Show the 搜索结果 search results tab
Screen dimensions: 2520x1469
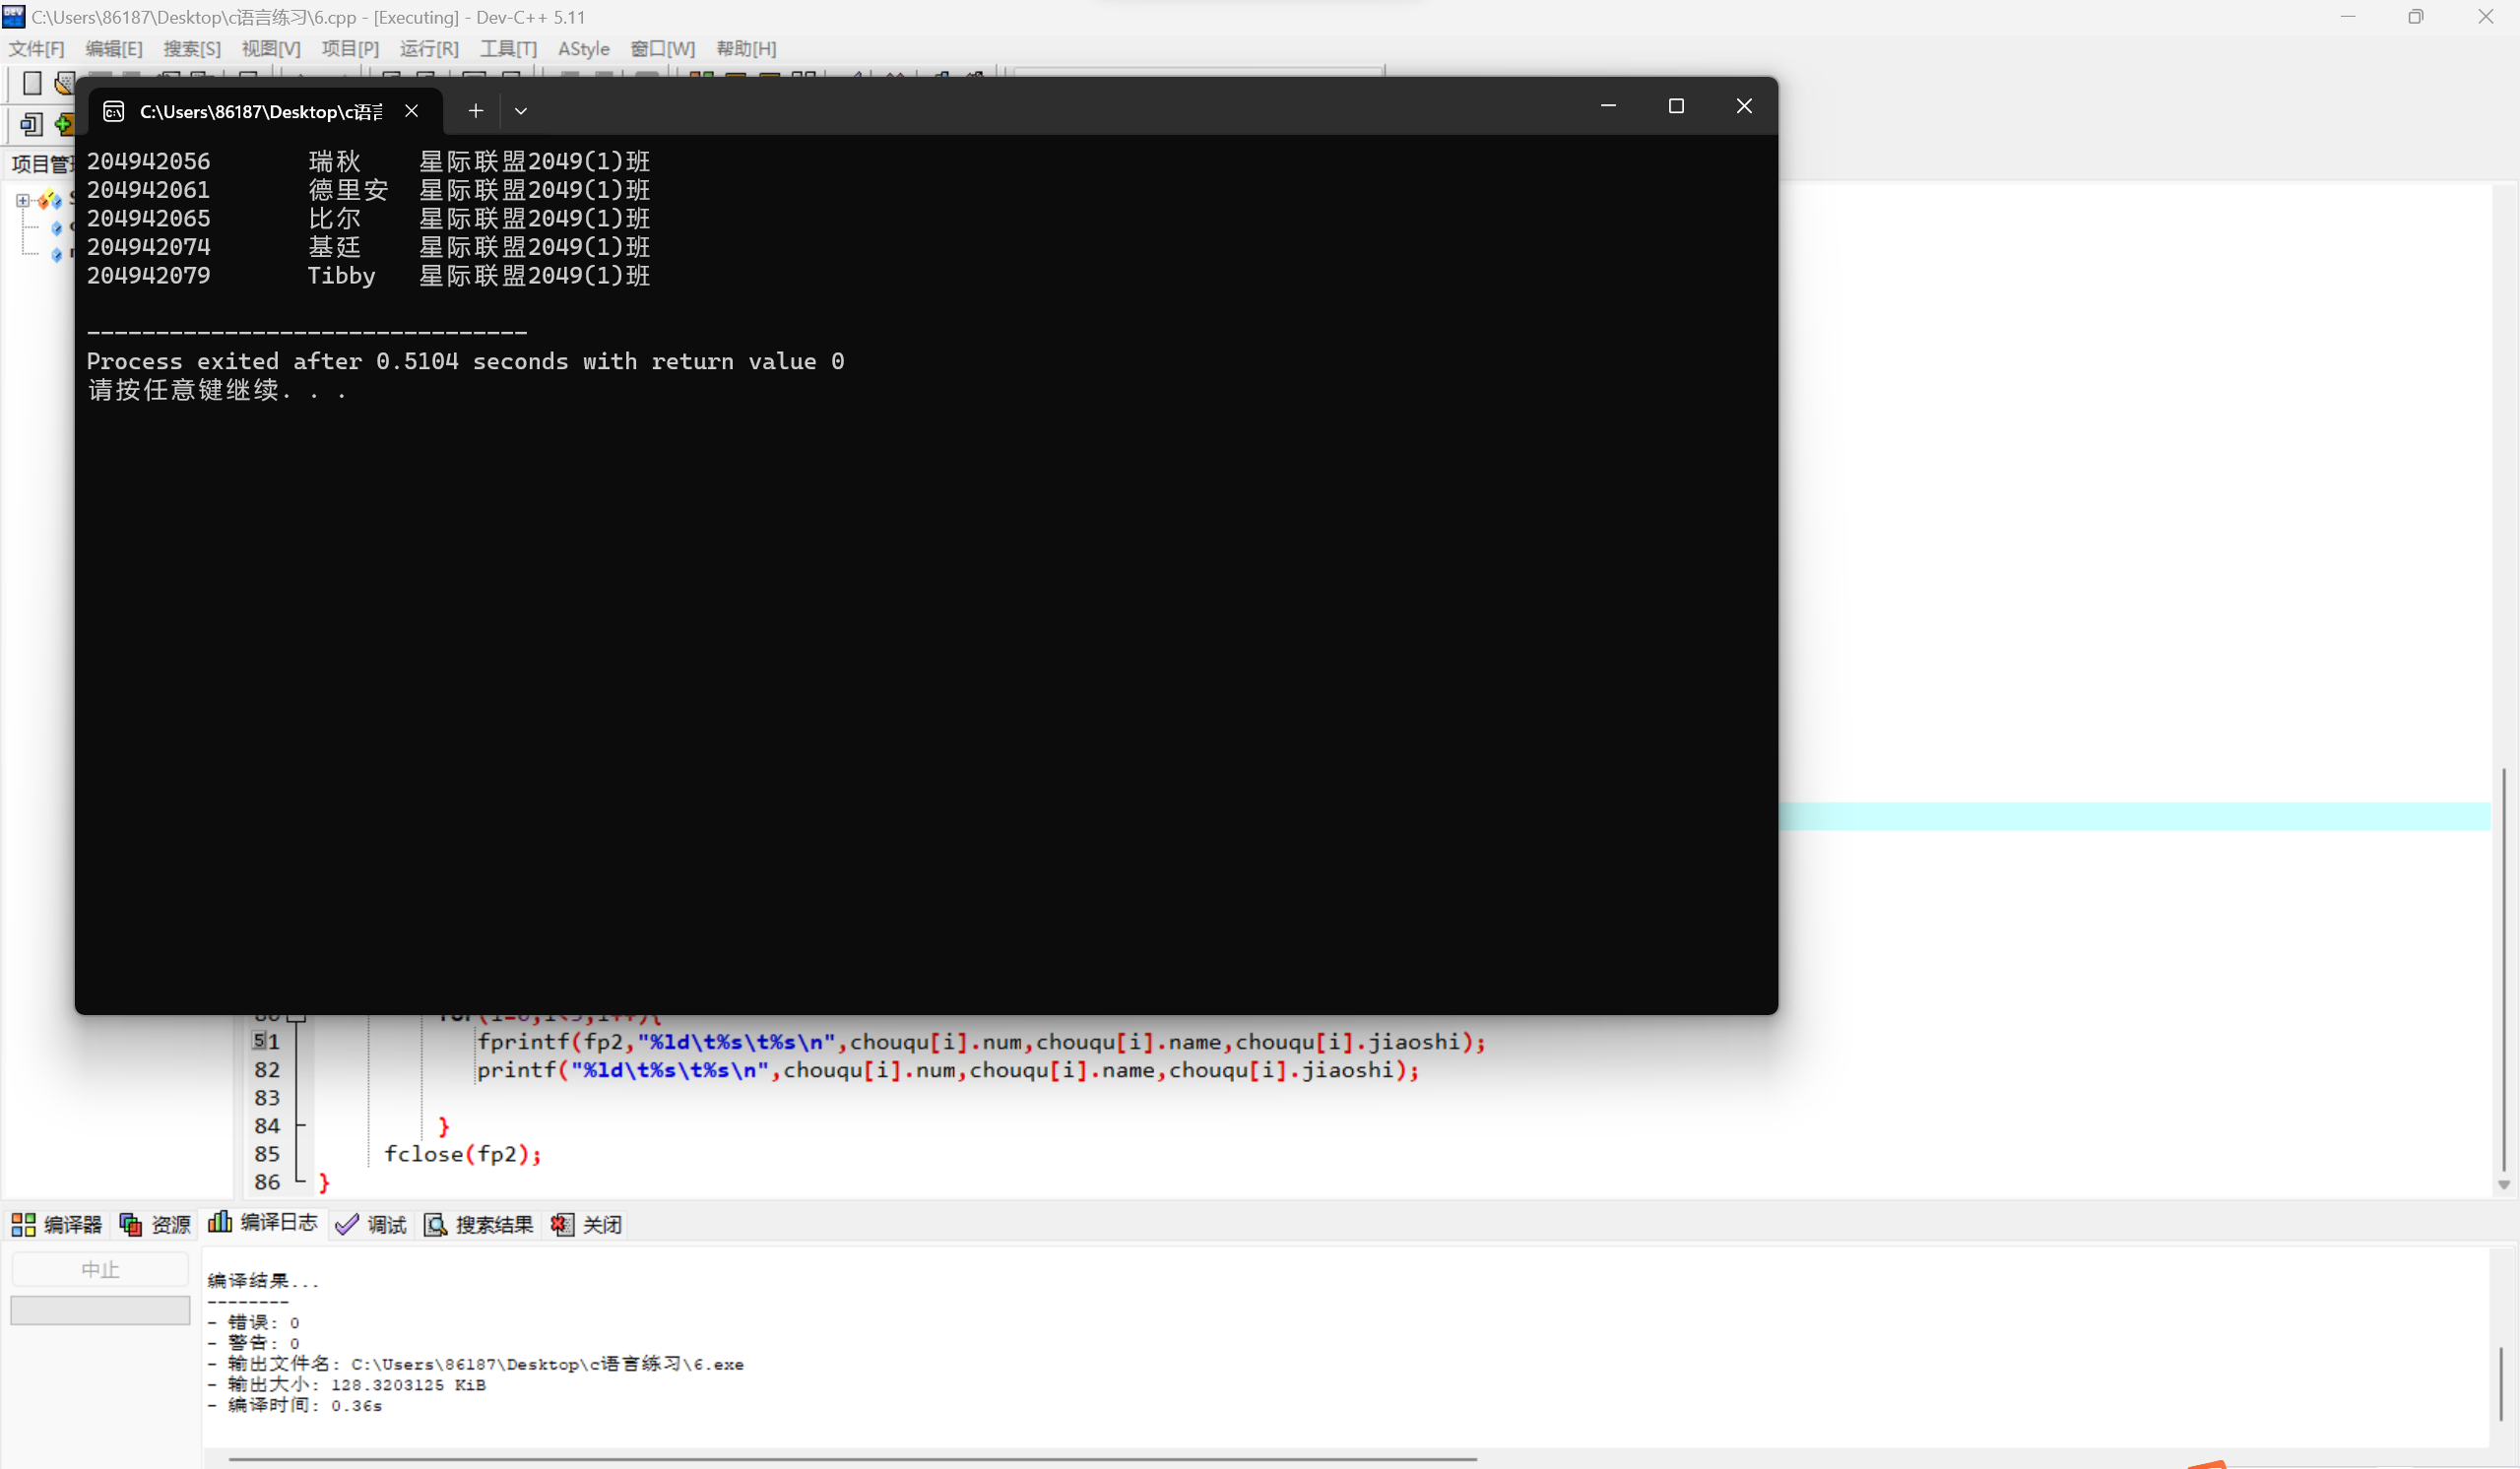tap(479, 1224)
